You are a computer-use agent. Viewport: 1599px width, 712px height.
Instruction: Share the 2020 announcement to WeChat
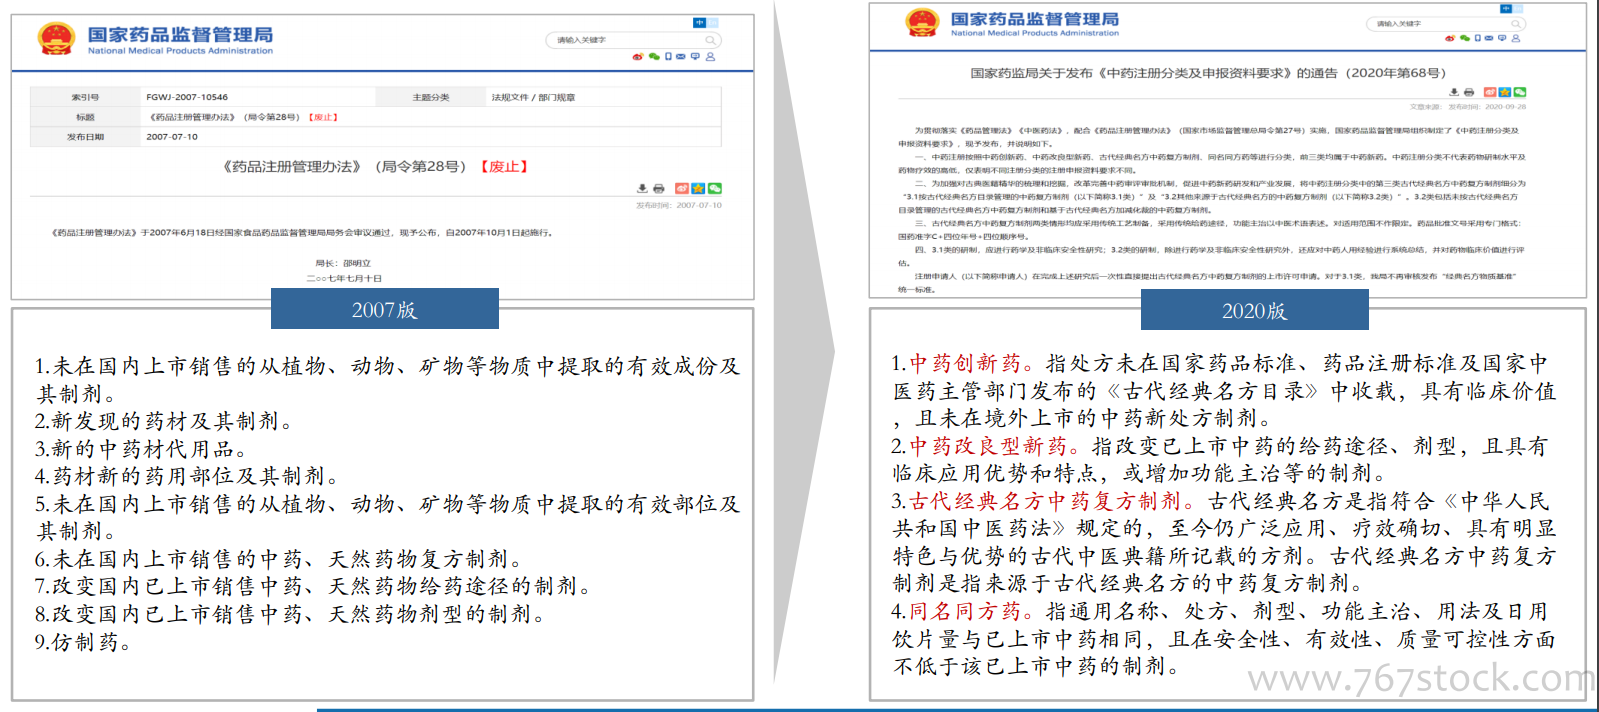click(x=1520, y=92)
